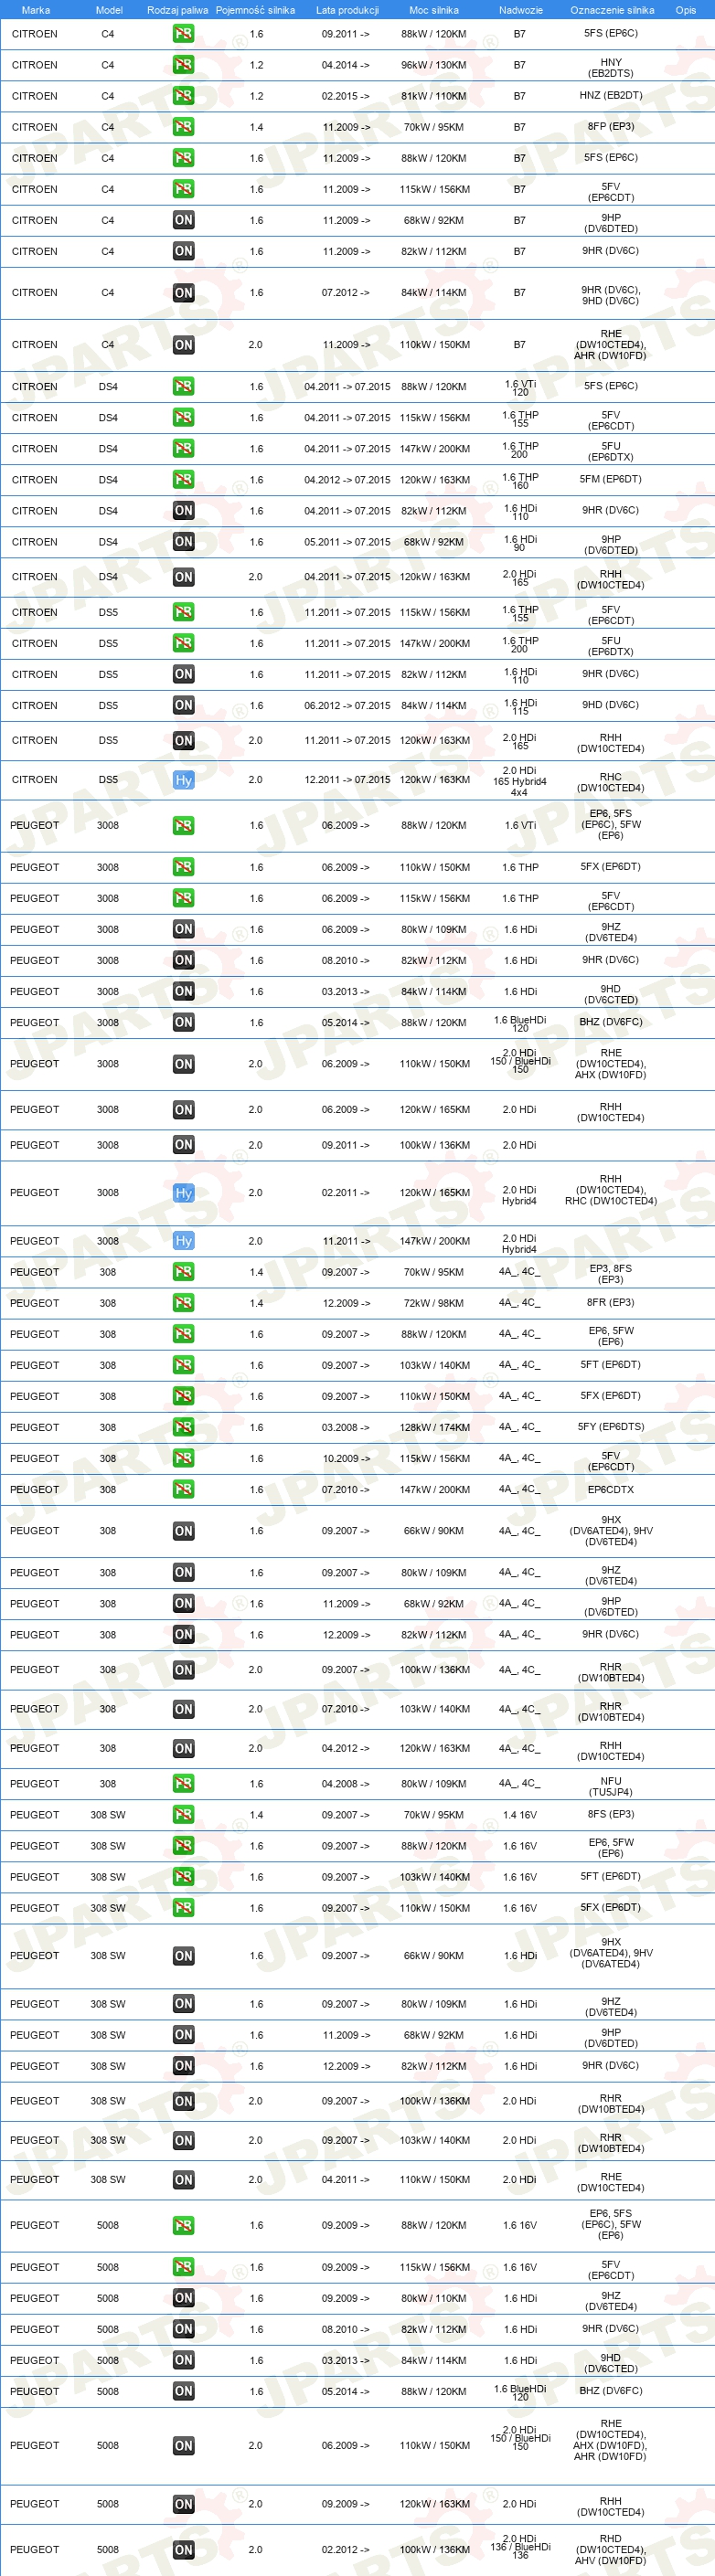
Task: Click the Marka column header
Action: (x=36, y=10)
